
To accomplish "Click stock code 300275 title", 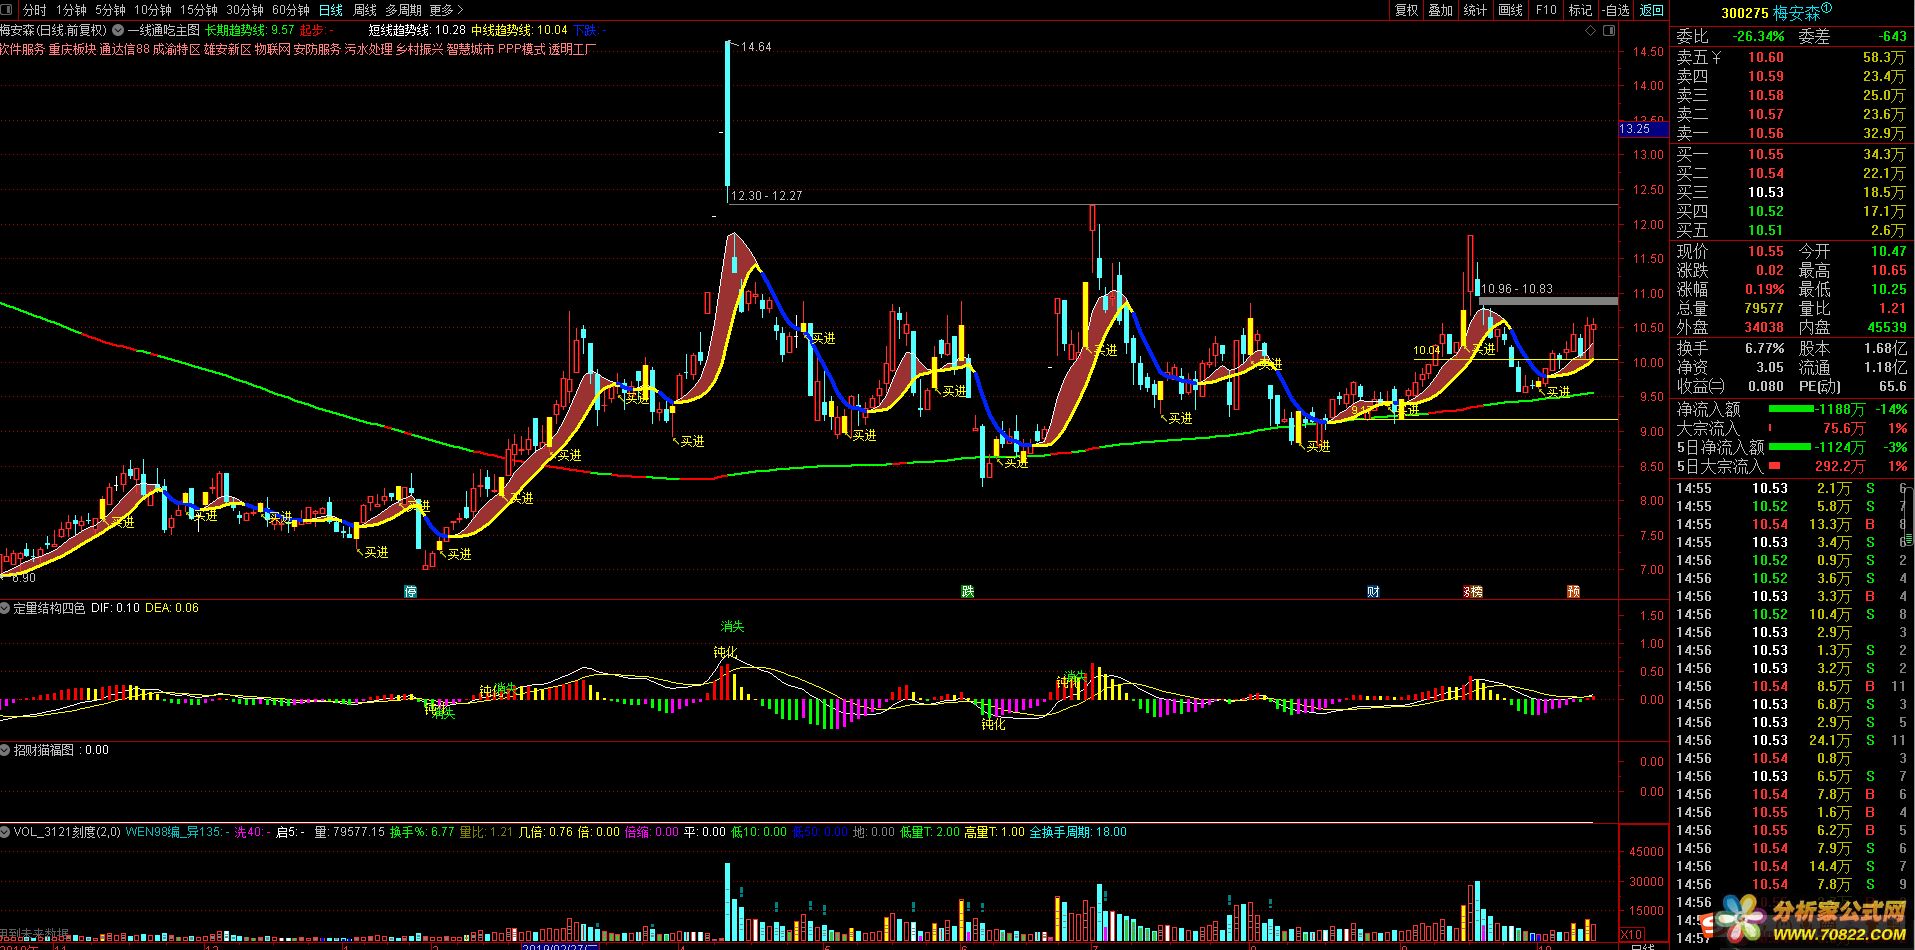I will click(x=1744, y=13).
